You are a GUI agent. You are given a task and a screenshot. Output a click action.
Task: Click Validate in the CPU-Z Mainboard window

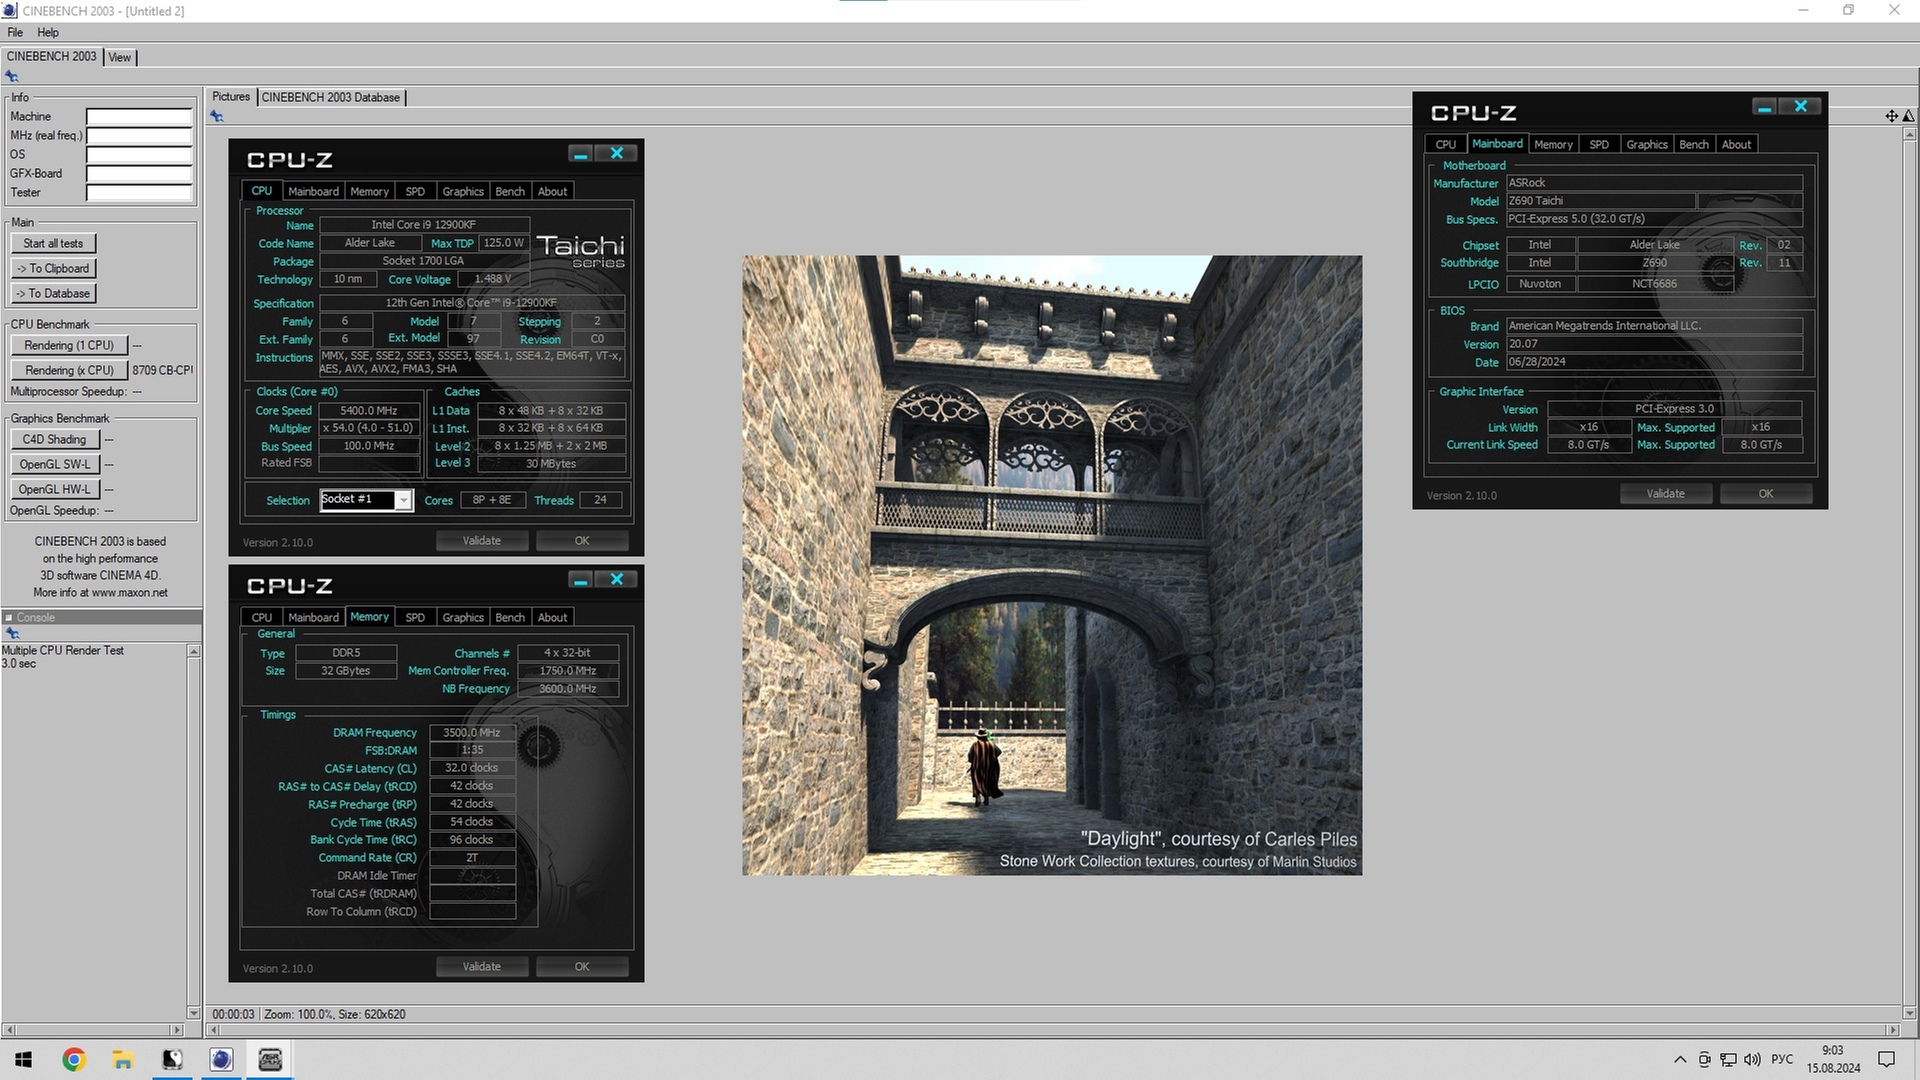1666,494
